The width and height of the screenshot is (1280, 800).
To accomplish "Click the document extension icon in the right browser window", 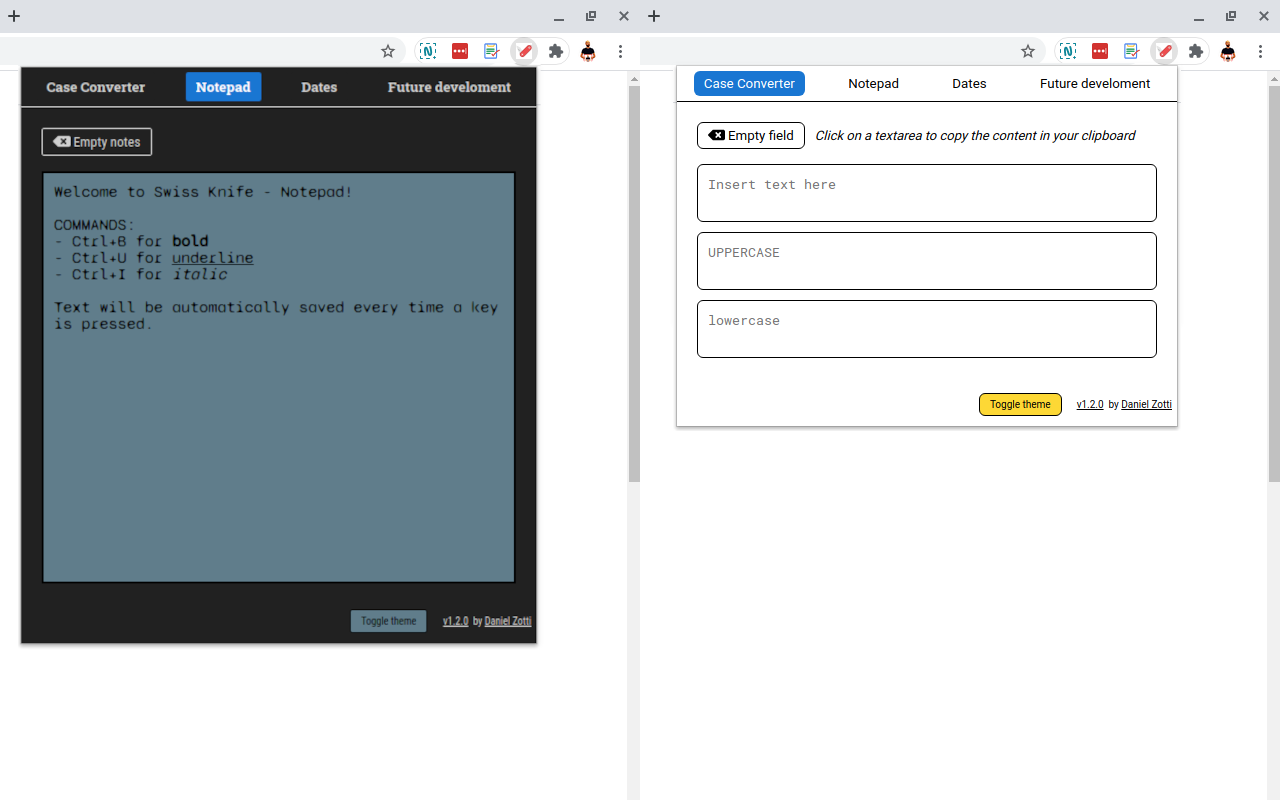I will pyautogui.click(x=1132, y=51).
